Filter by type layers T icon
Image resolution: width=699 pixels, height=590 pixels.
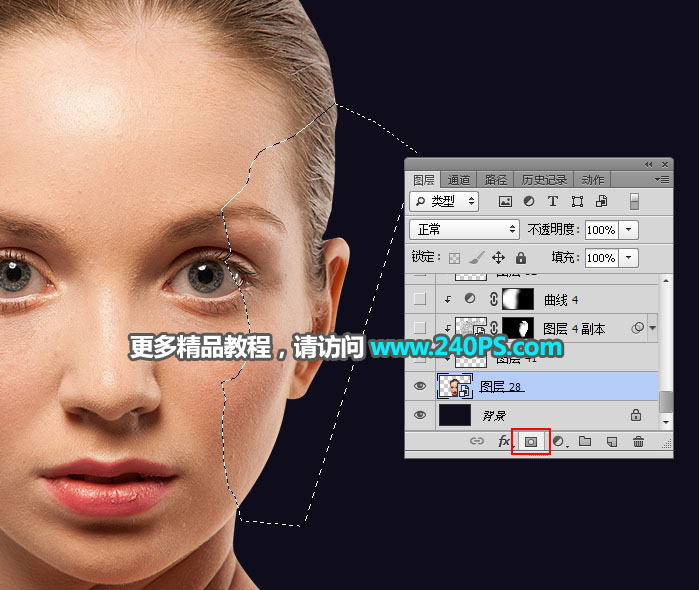point(553,202)
